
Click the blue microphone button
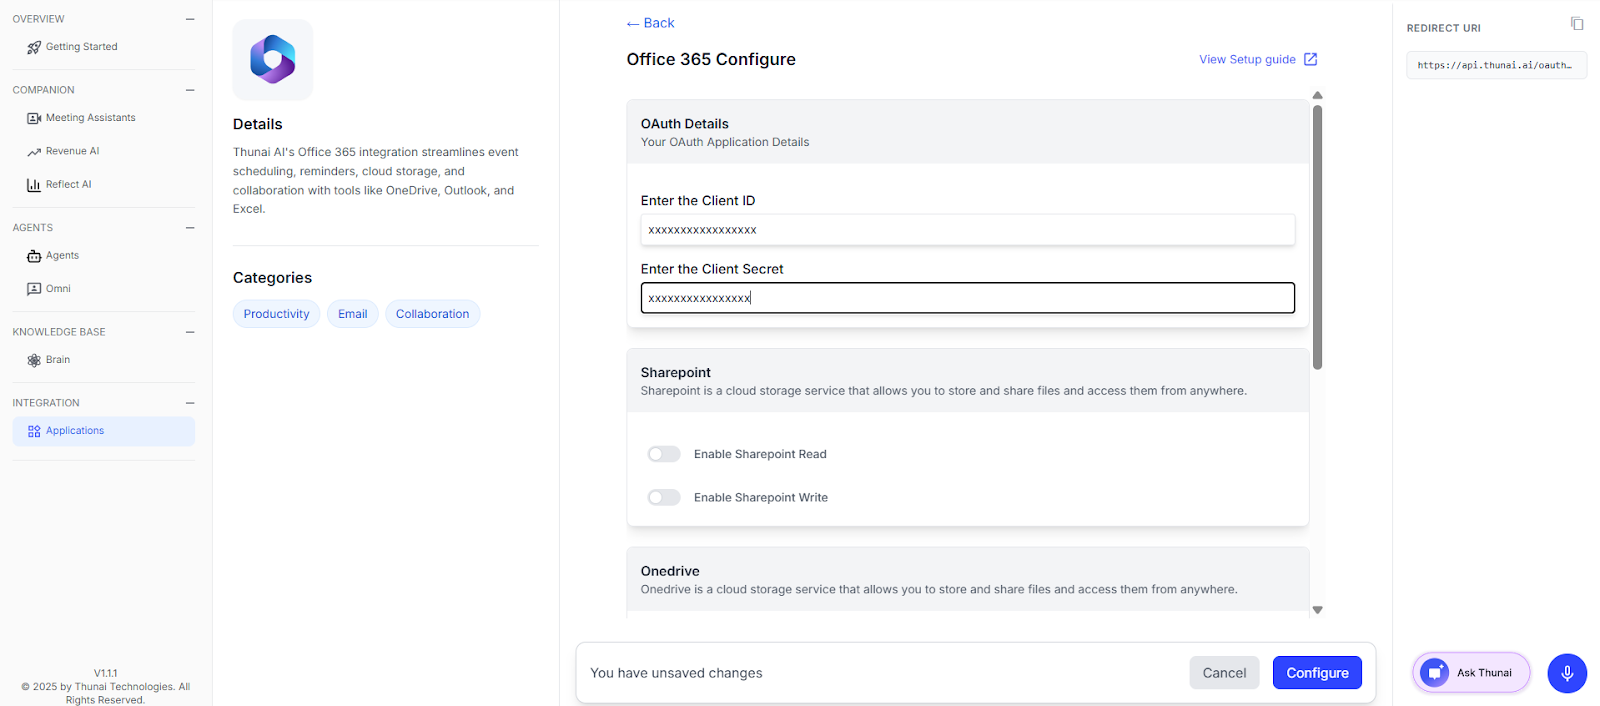[x=1567, y=673]
